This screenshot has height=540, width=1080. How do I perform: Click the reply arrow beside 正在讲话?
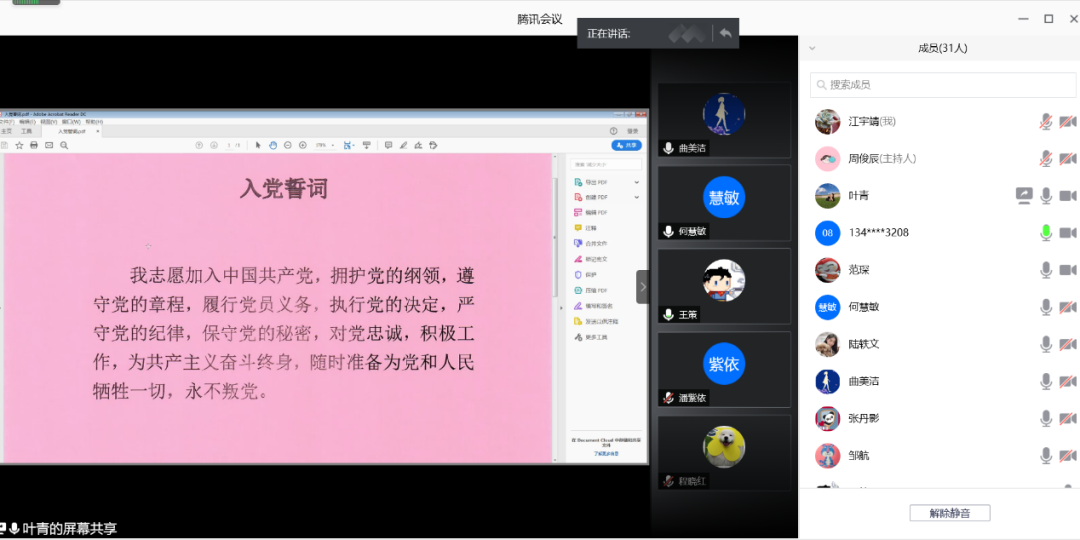(x=726, y=33)
